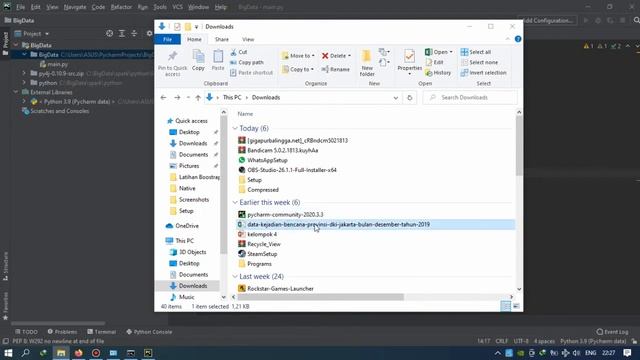This screenshot has width=640, height=360.
Task: Click the New folder icon
Action: point(367,56)
